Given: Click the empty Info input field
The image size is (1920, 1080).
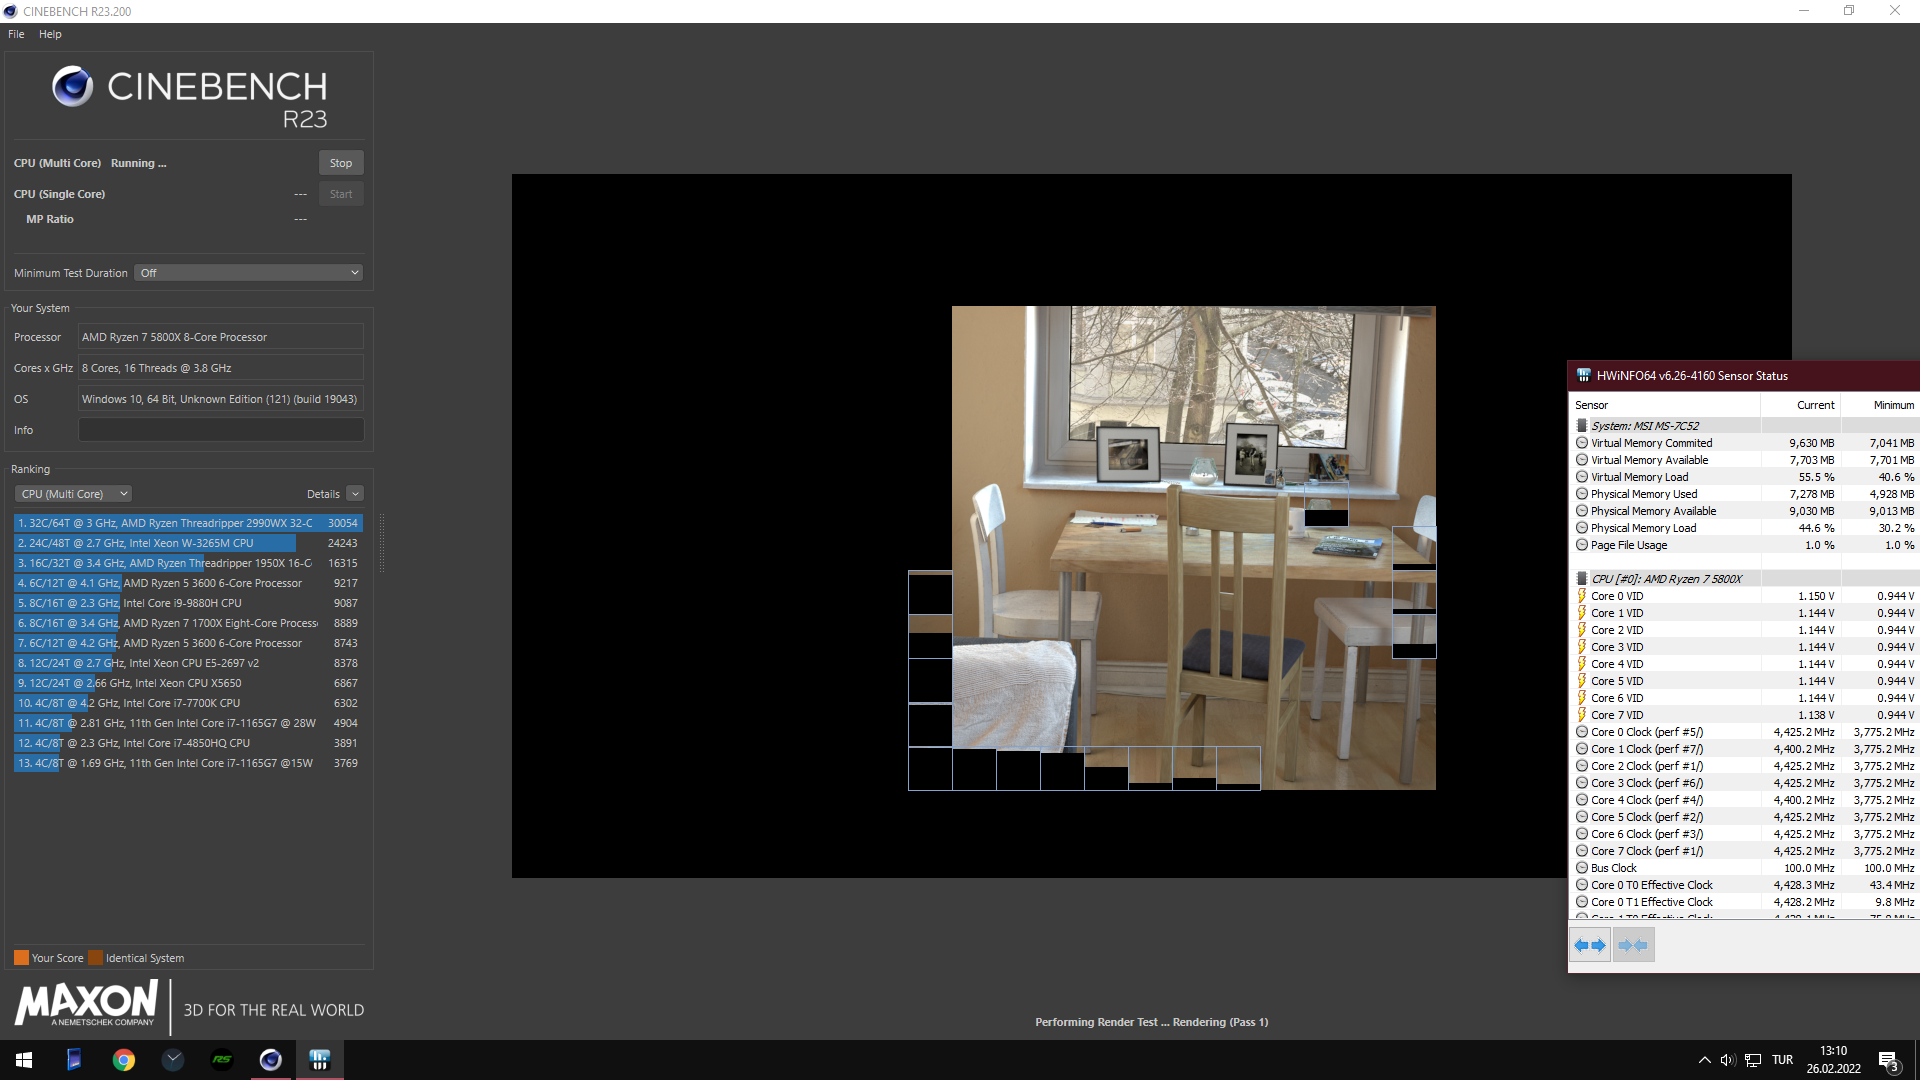Looking at the screenshot, I should [221, 430].
